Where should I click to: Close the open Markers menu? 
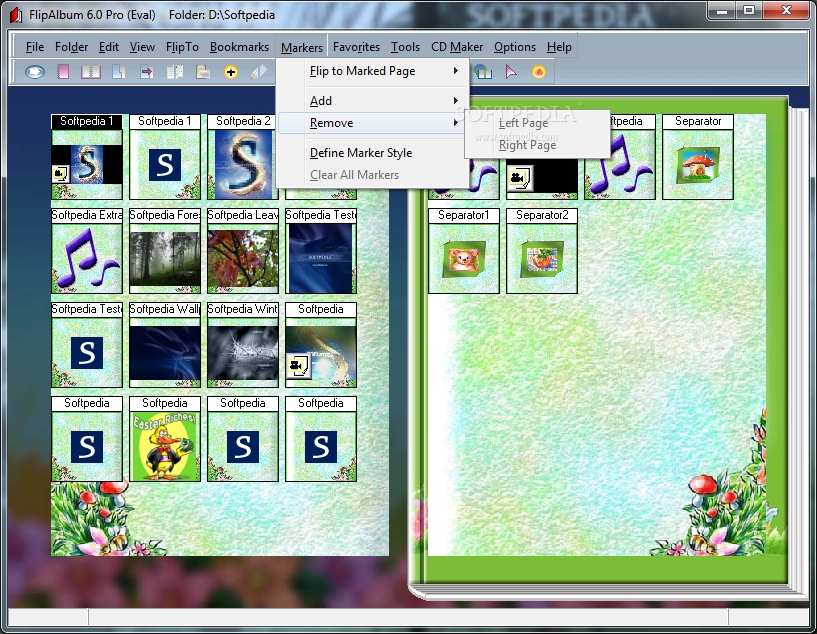(302, 47)
